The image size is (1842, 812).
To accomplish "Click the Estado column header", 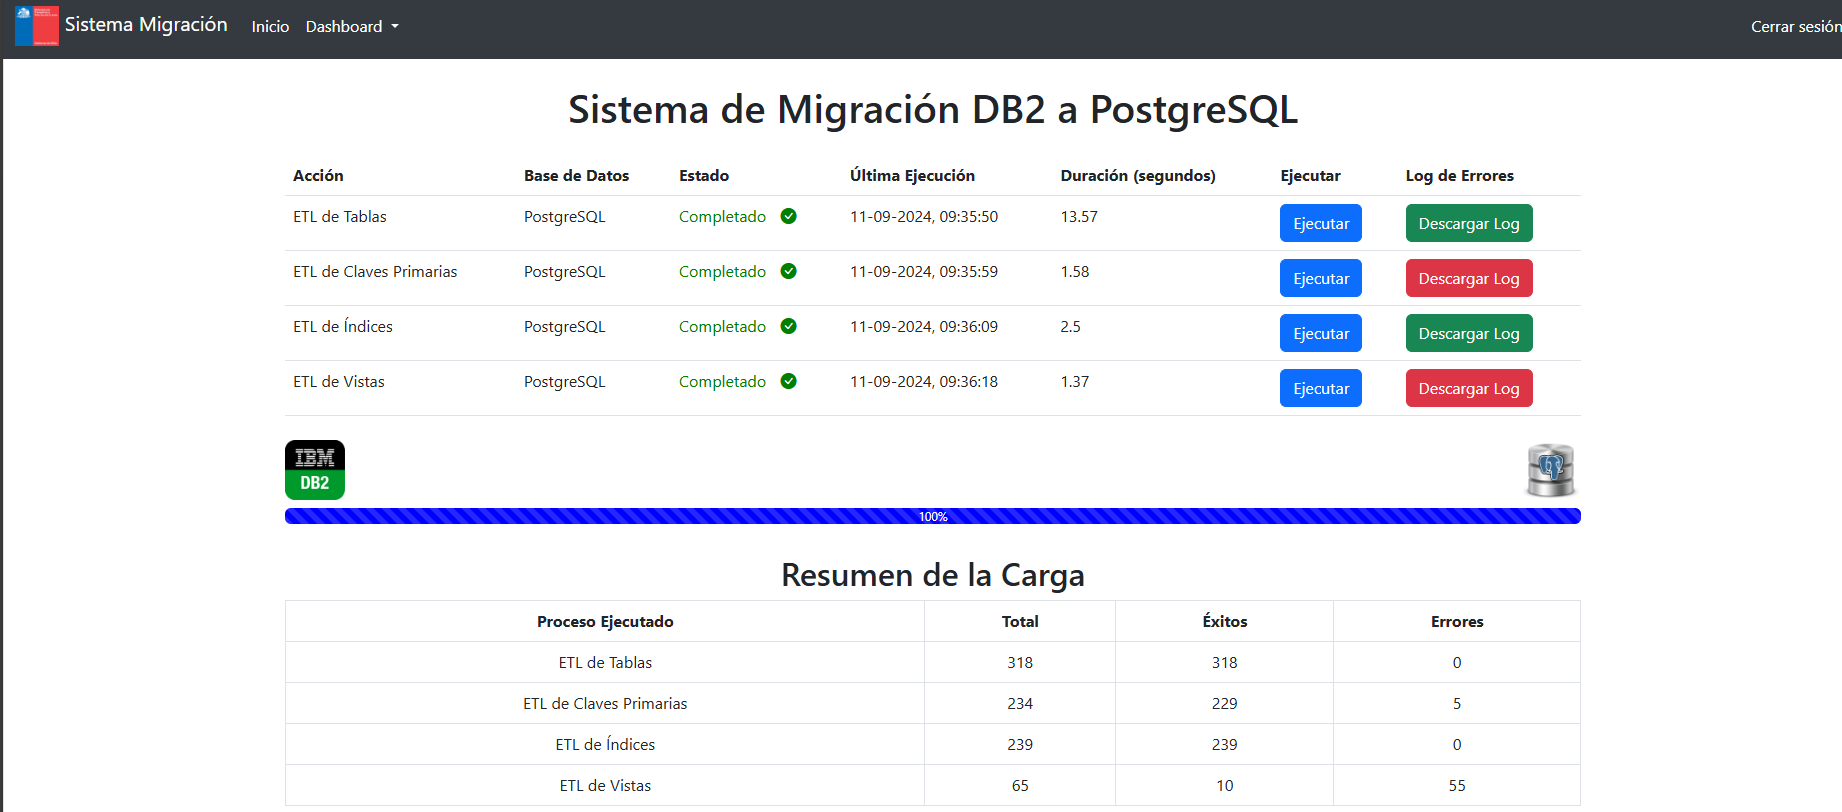I will pos(704,175).
